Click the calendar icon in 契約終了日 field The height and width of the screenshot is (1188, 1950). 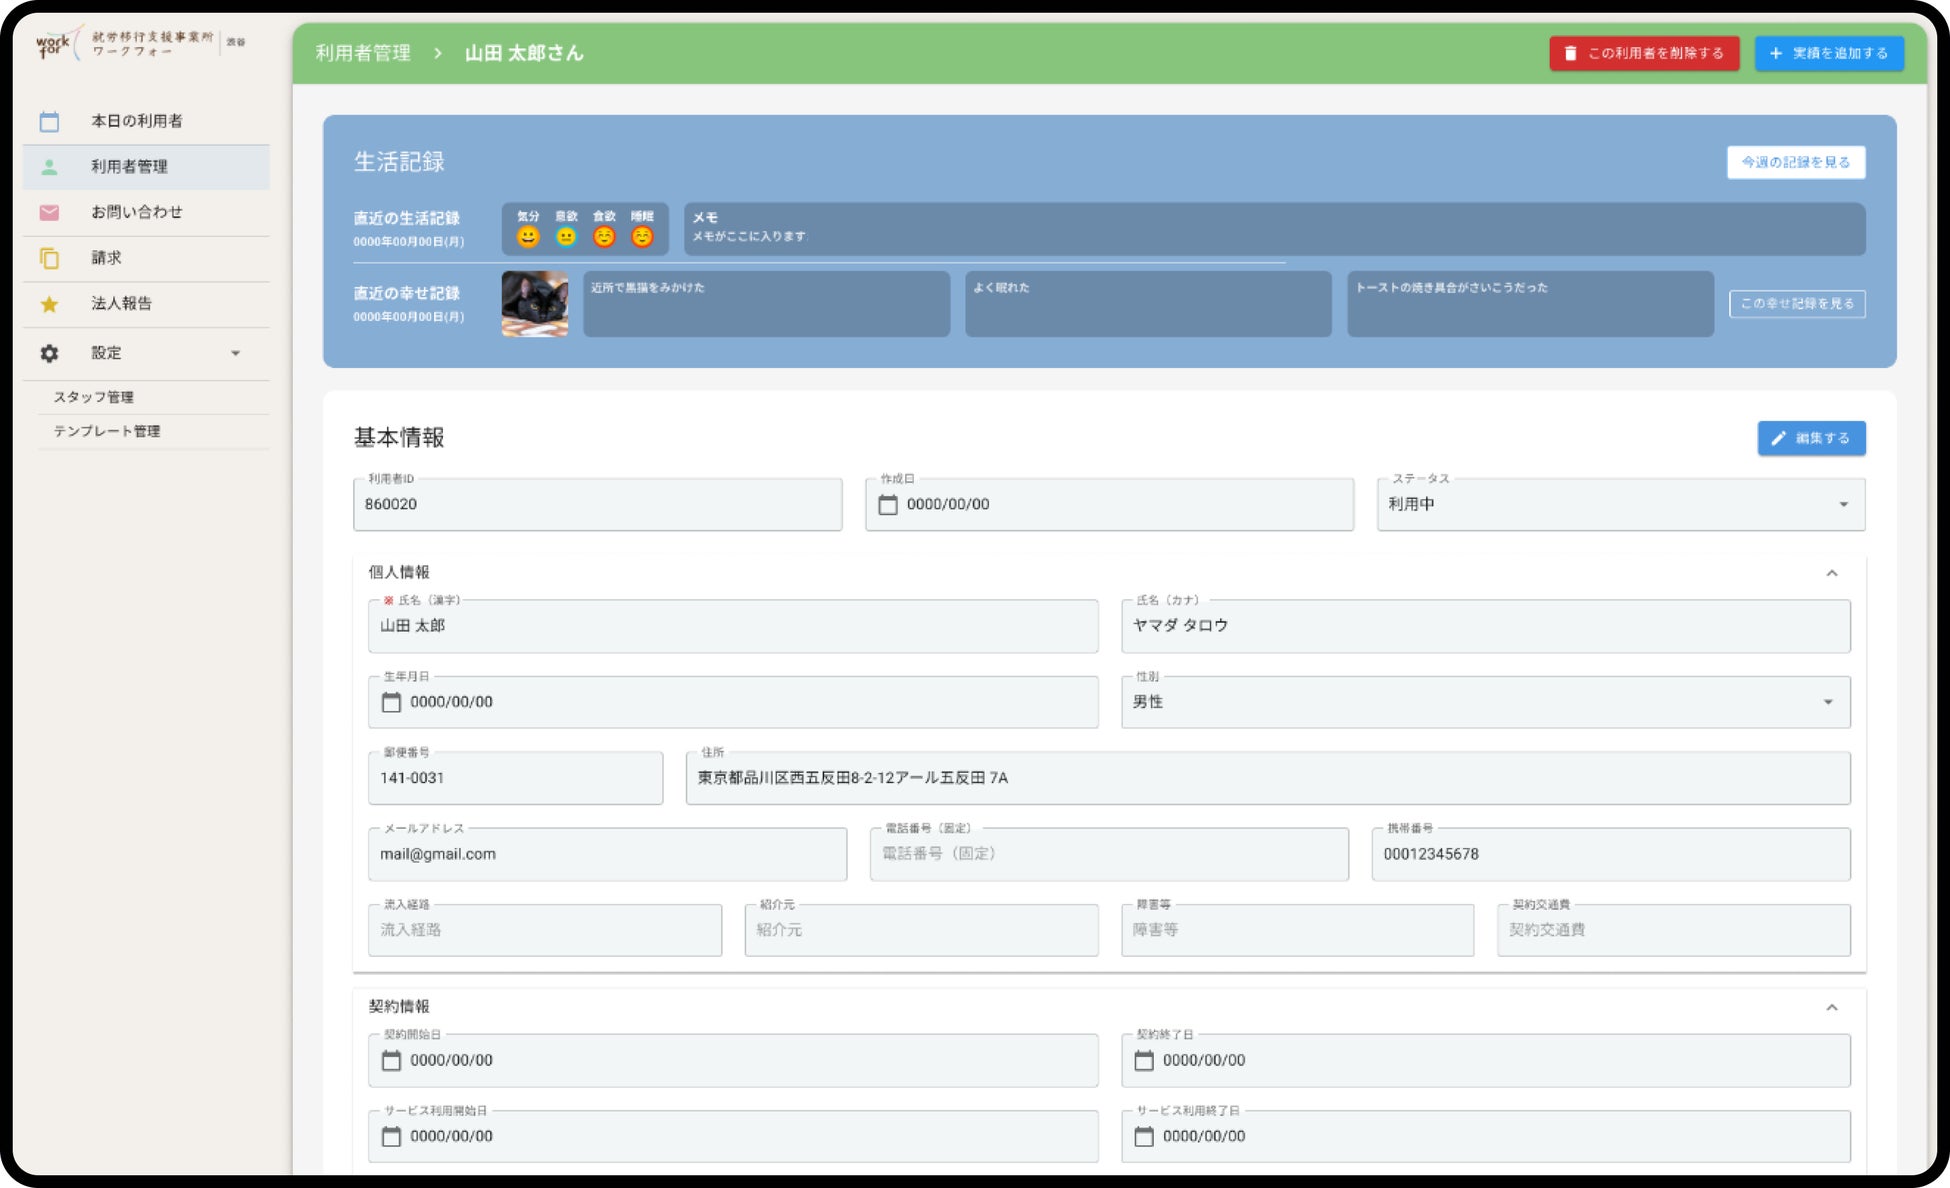point(1143,1060)
